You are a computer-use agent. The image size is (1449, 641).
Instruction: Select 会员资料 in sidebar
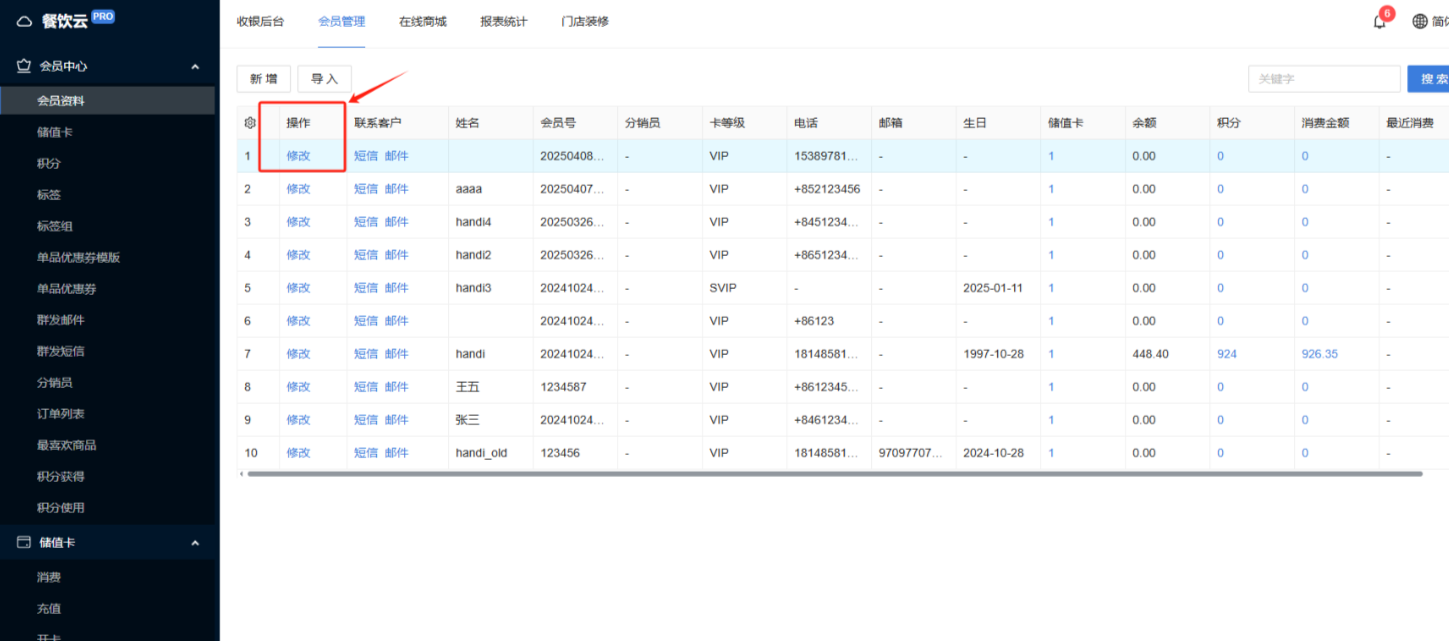[x=107, y=101]
